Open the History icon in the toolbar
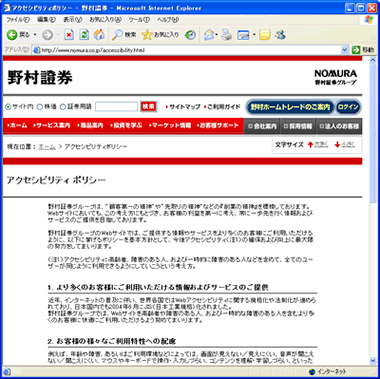The image size is (380, 379). tap(190, 35)
